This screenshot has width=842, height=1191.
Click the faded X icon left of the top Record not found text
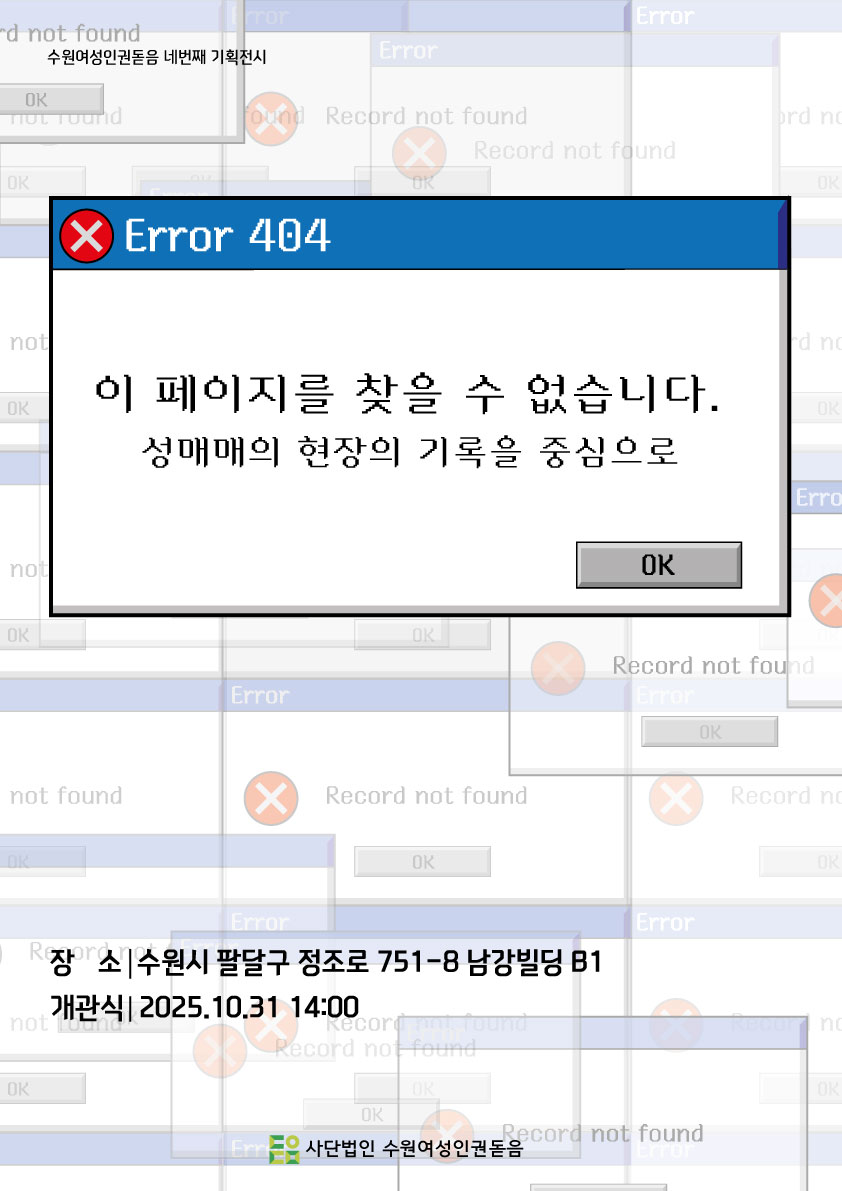(271, 119)
